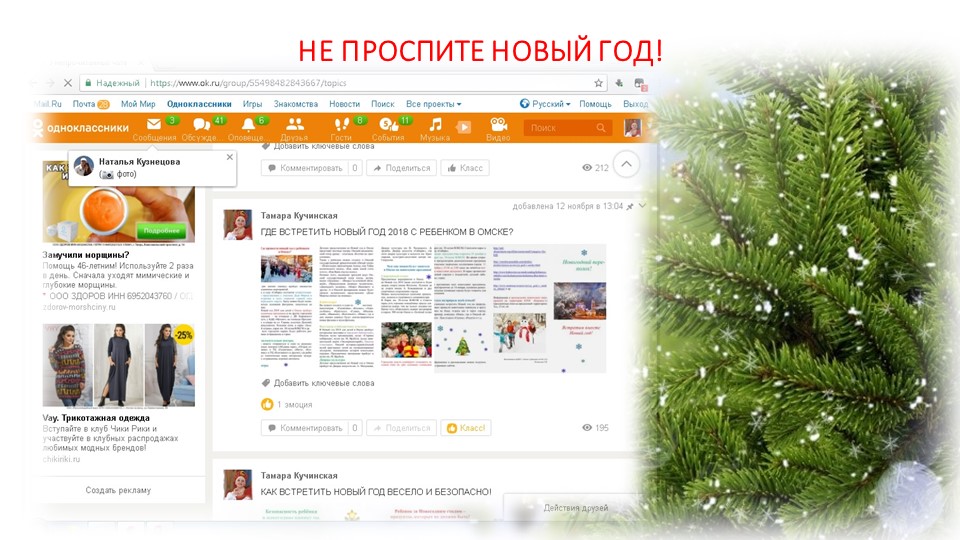The height and width of the screenshot is (540, 960).
Task: Bookmark page with star icon
Action: pyautogui.click(x=598, y=83)
